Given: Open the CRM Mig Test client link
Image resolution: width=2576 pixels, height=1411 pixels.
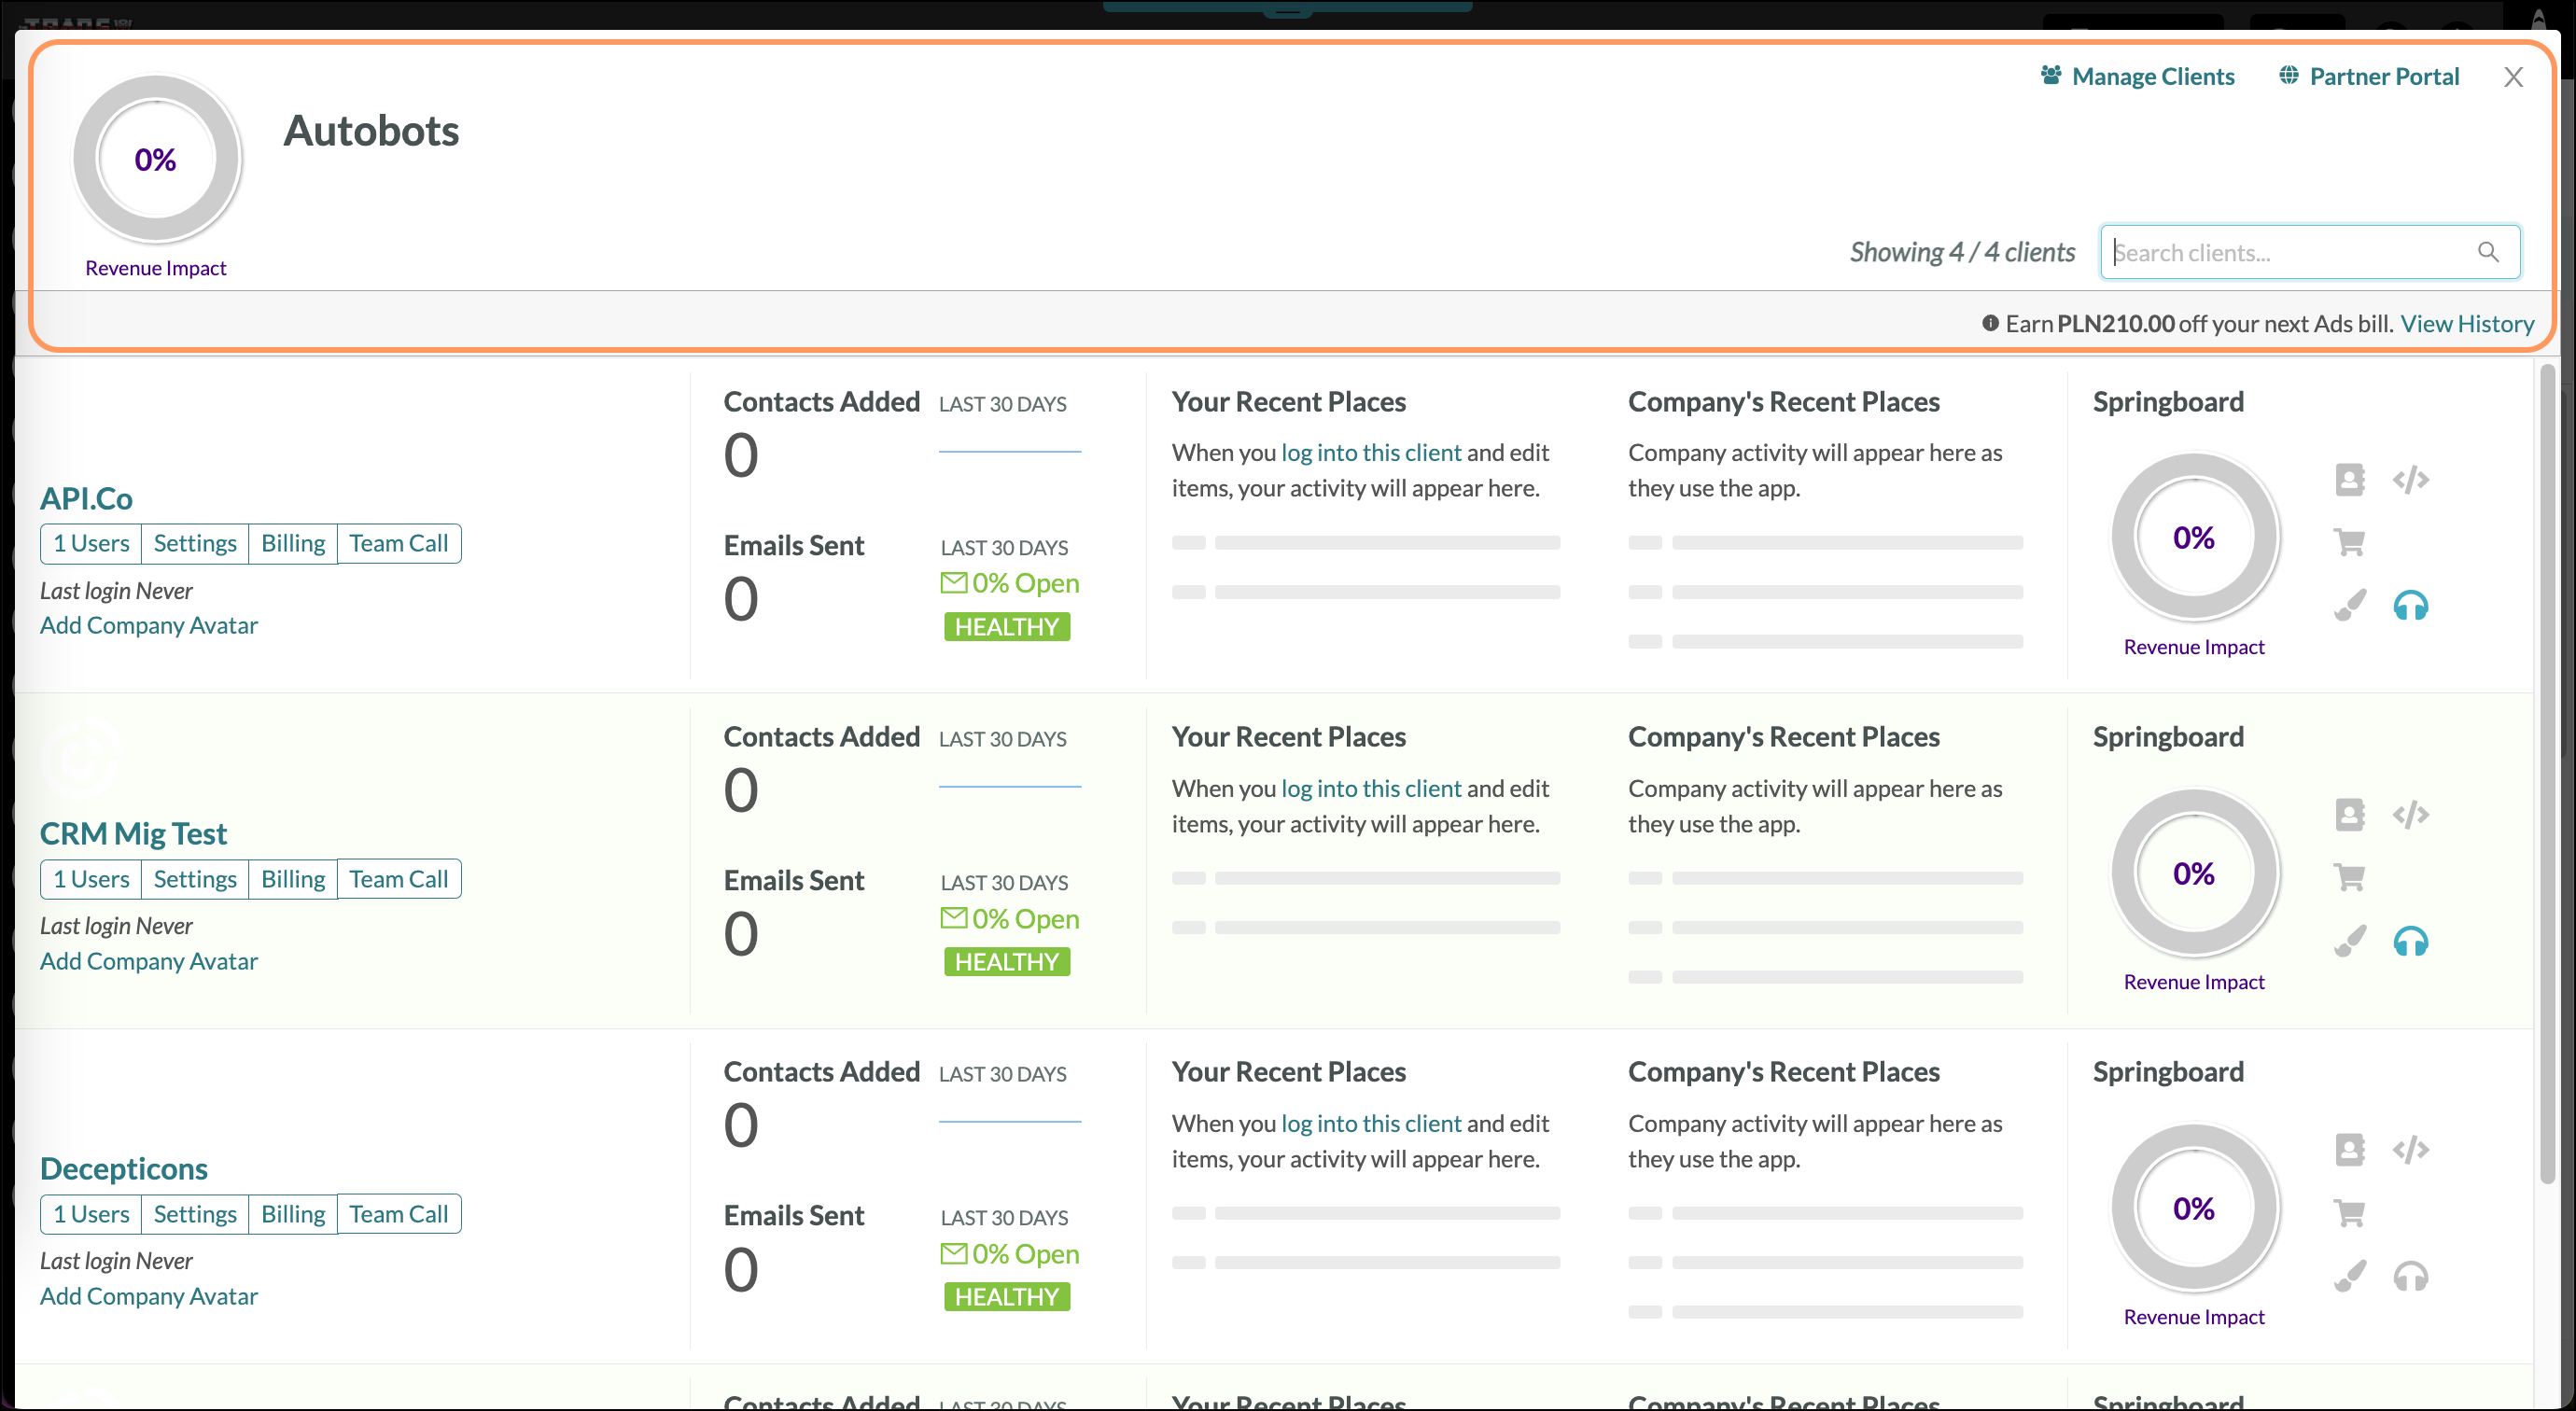Looking at the screenshot, I should point(133,833).
